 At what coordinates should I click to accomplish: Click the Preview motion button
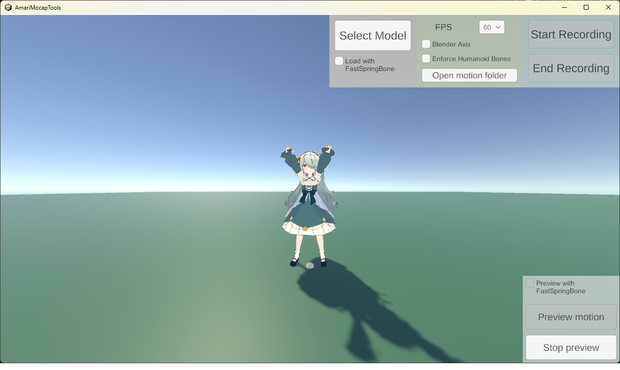point(571,317)
